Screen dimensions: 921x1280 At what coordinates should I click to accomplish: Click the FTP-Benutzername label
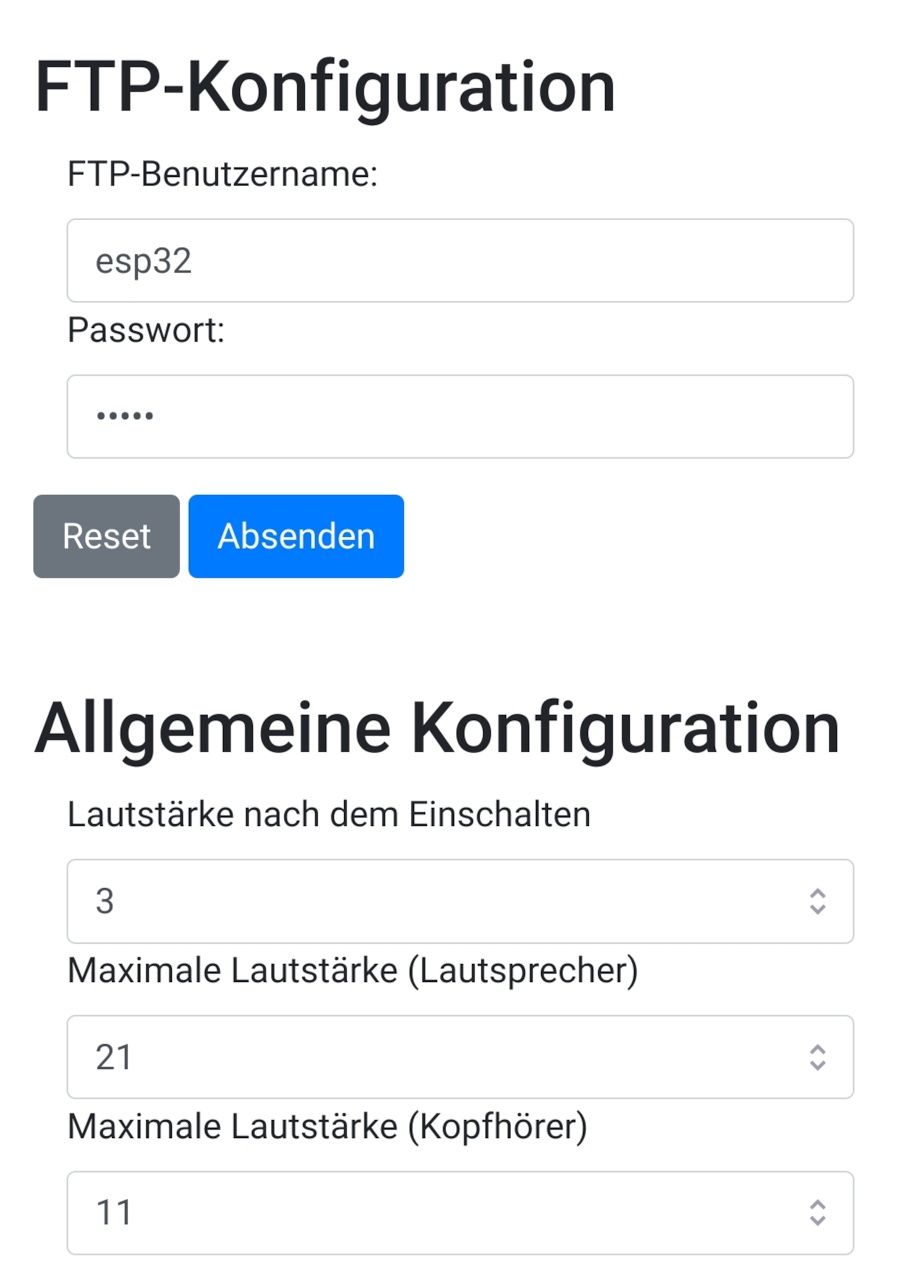[223, 175]
